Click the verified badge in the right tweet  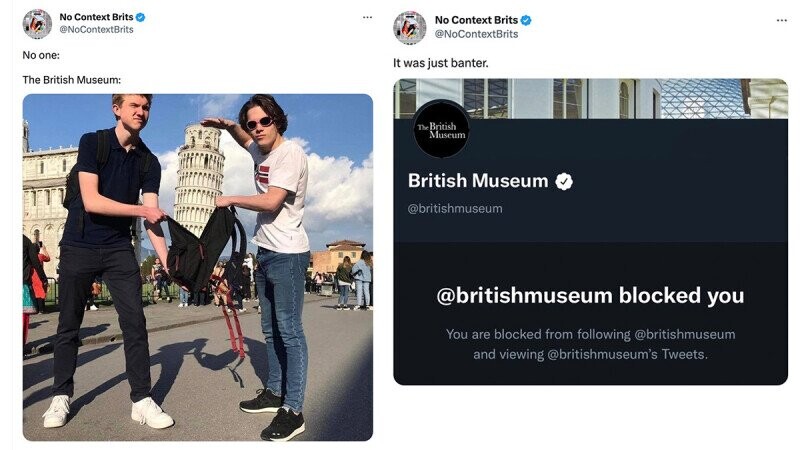pyautogui.click(x=526, y=20)
